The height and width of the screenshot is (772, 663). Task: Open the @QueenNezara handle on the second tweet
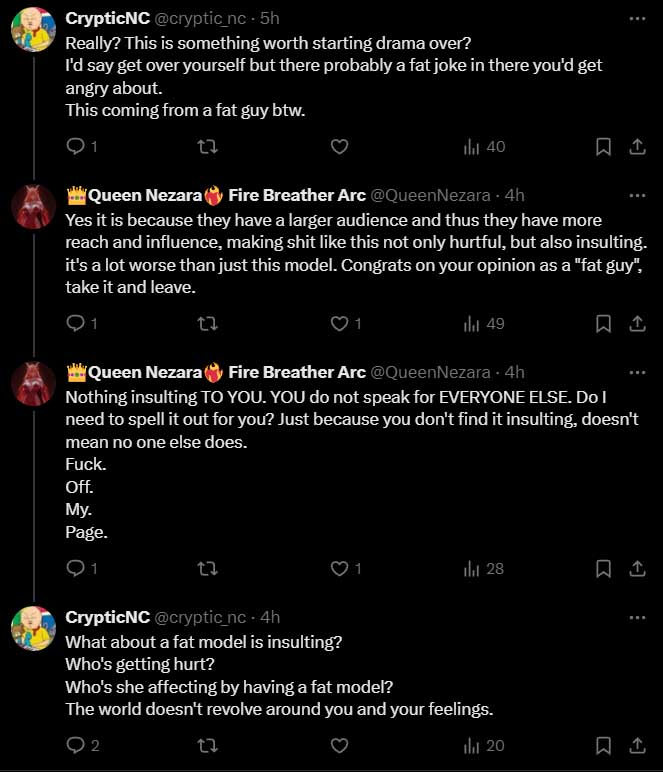[430, 195]
